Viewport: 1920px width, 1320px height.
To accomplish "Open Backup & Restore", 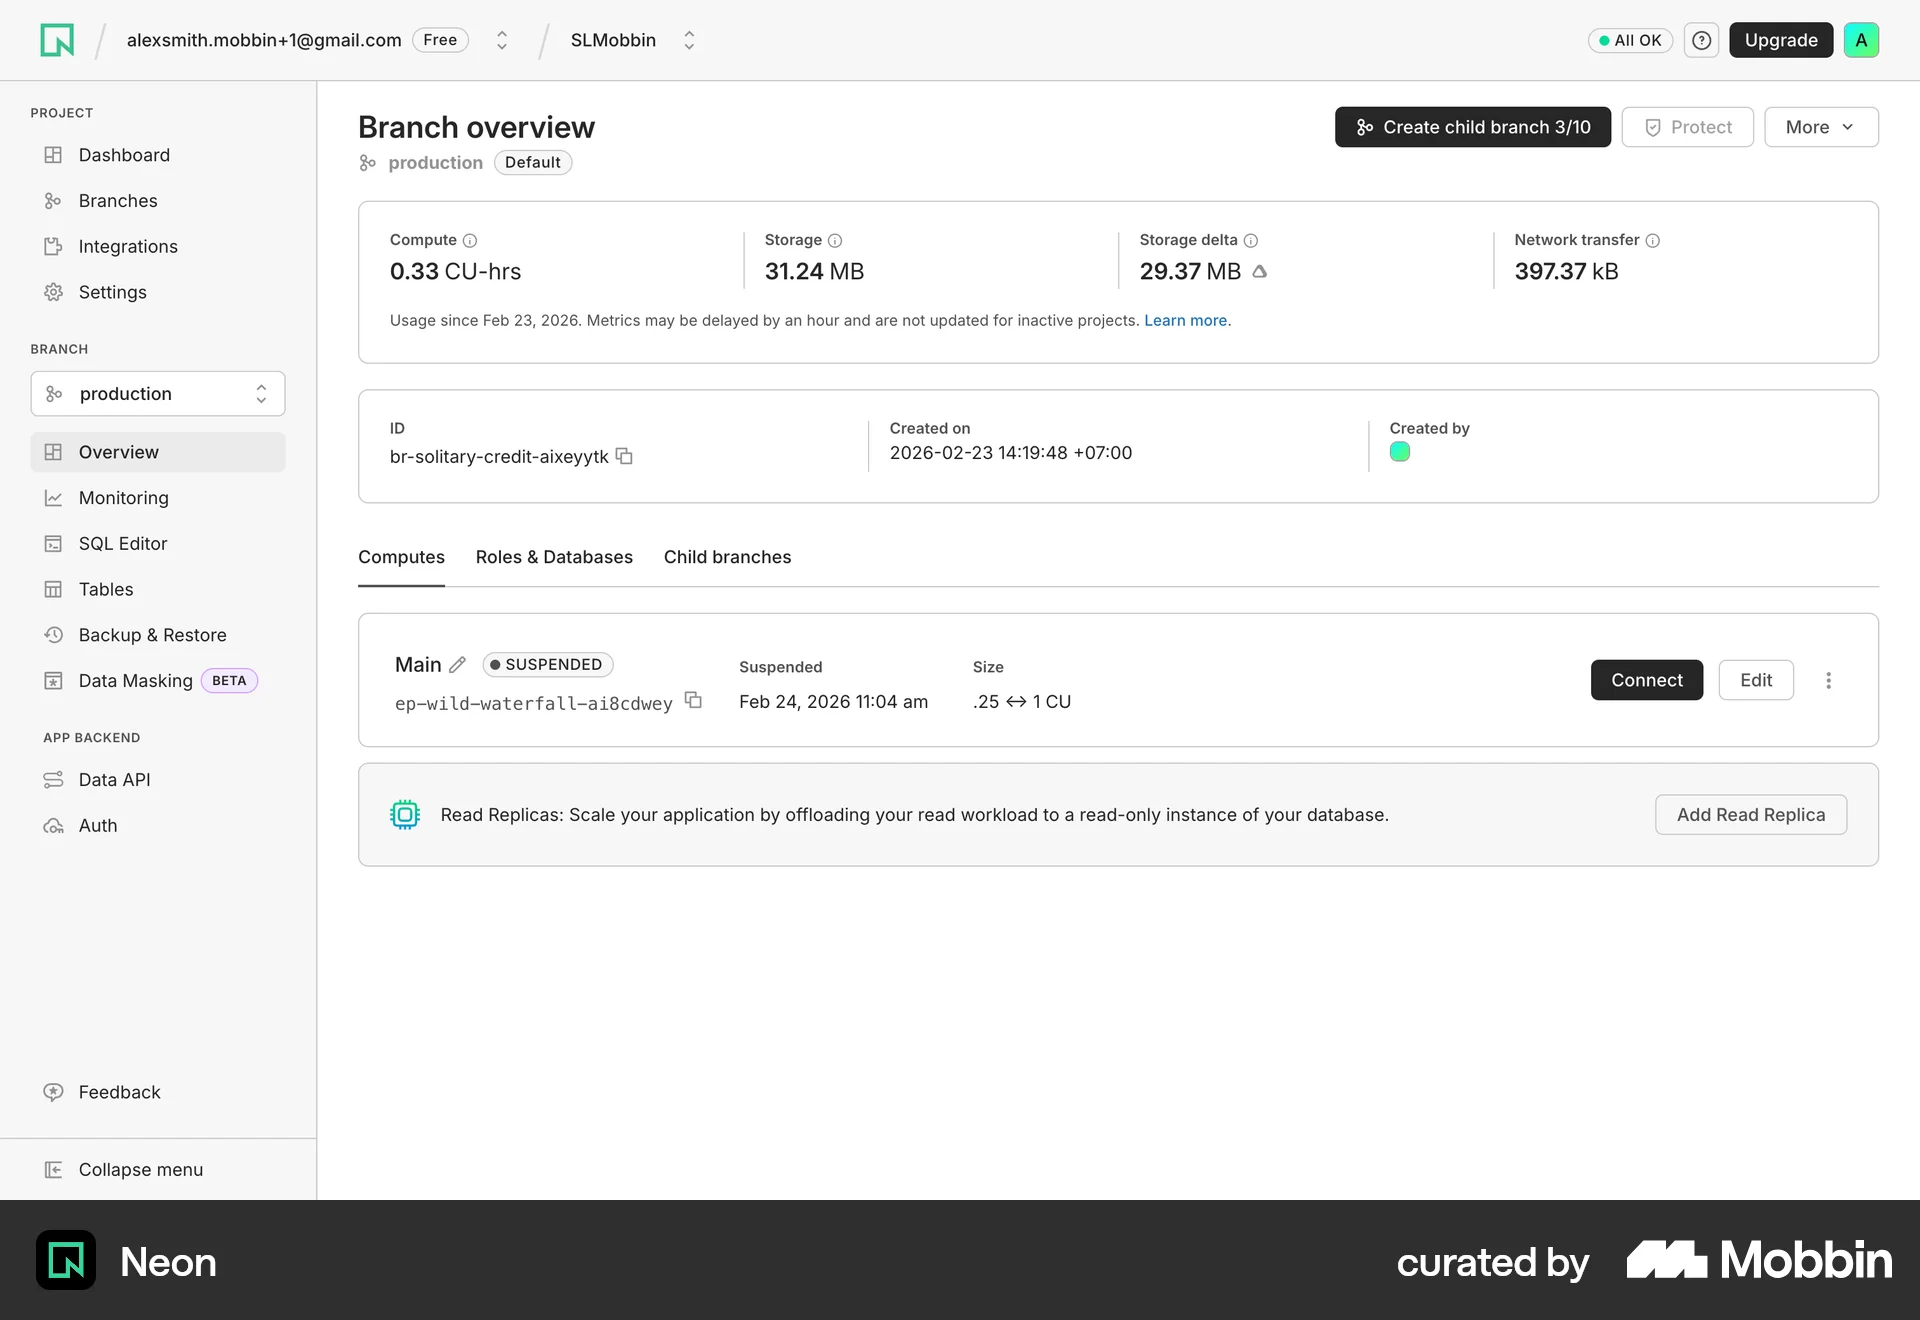I will click(158, 635).
